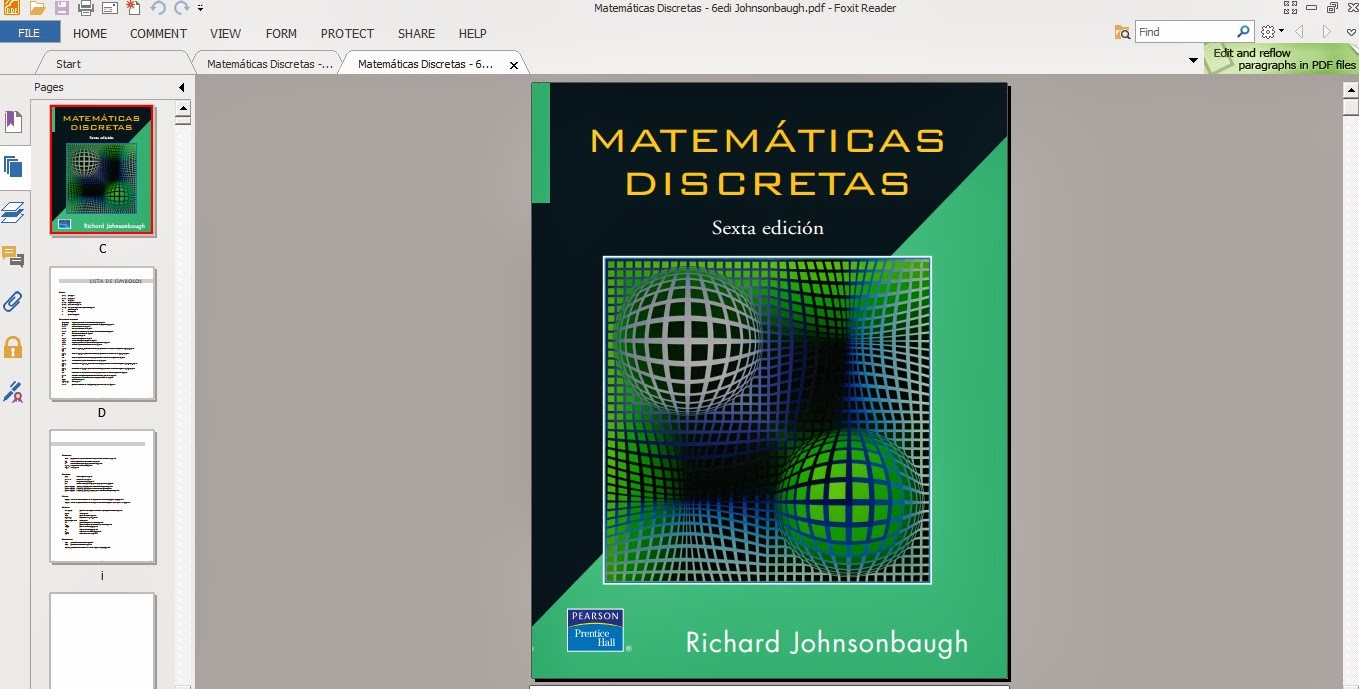Open the Comments panel icon

(x=13, y=257)
